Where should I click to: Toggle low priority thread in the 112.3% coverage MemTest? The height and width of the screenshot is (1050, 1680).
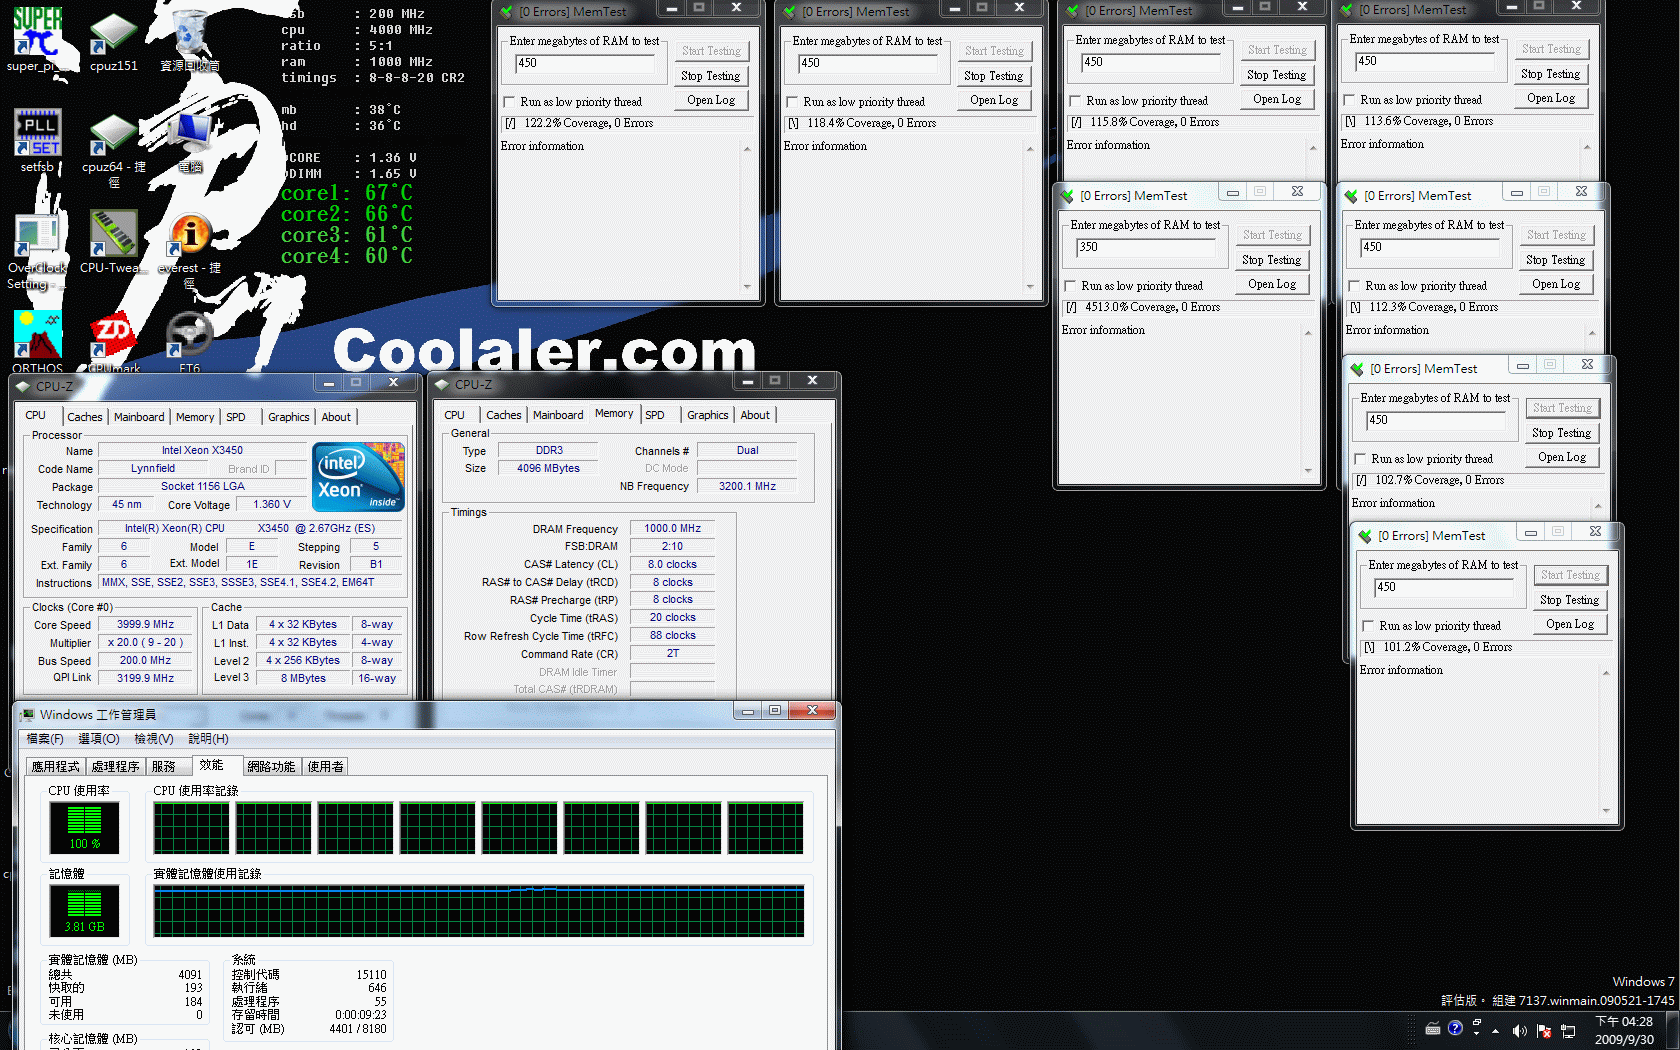1355,286
